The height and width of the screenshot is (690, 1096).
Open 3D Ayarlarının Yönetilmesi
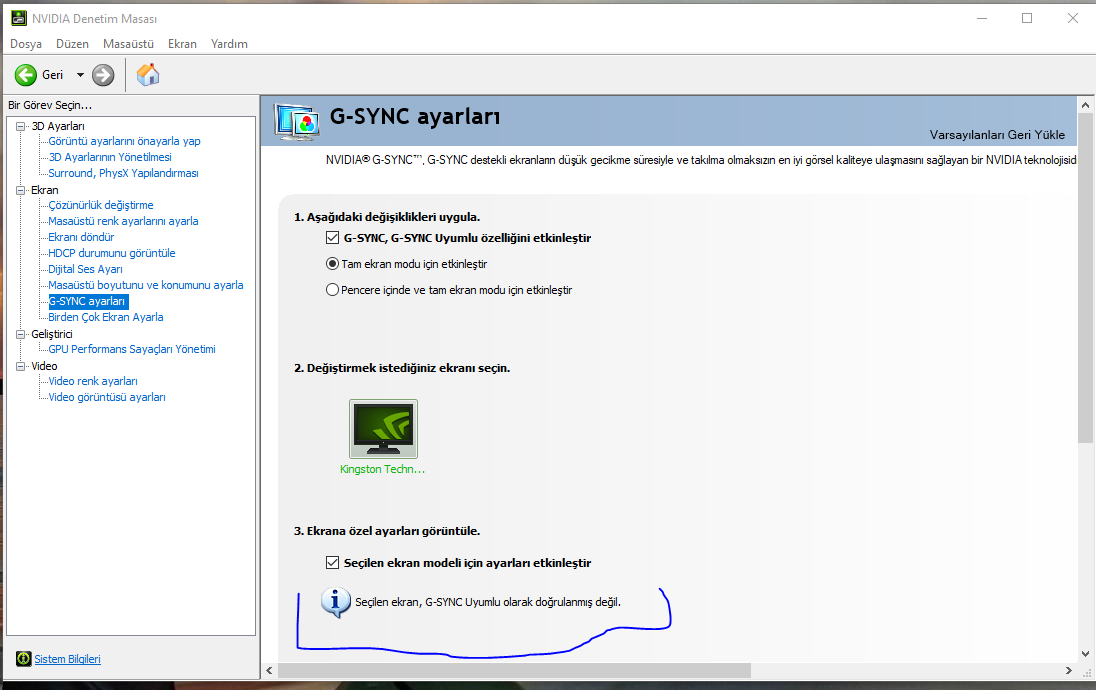(x=110, y=157)
